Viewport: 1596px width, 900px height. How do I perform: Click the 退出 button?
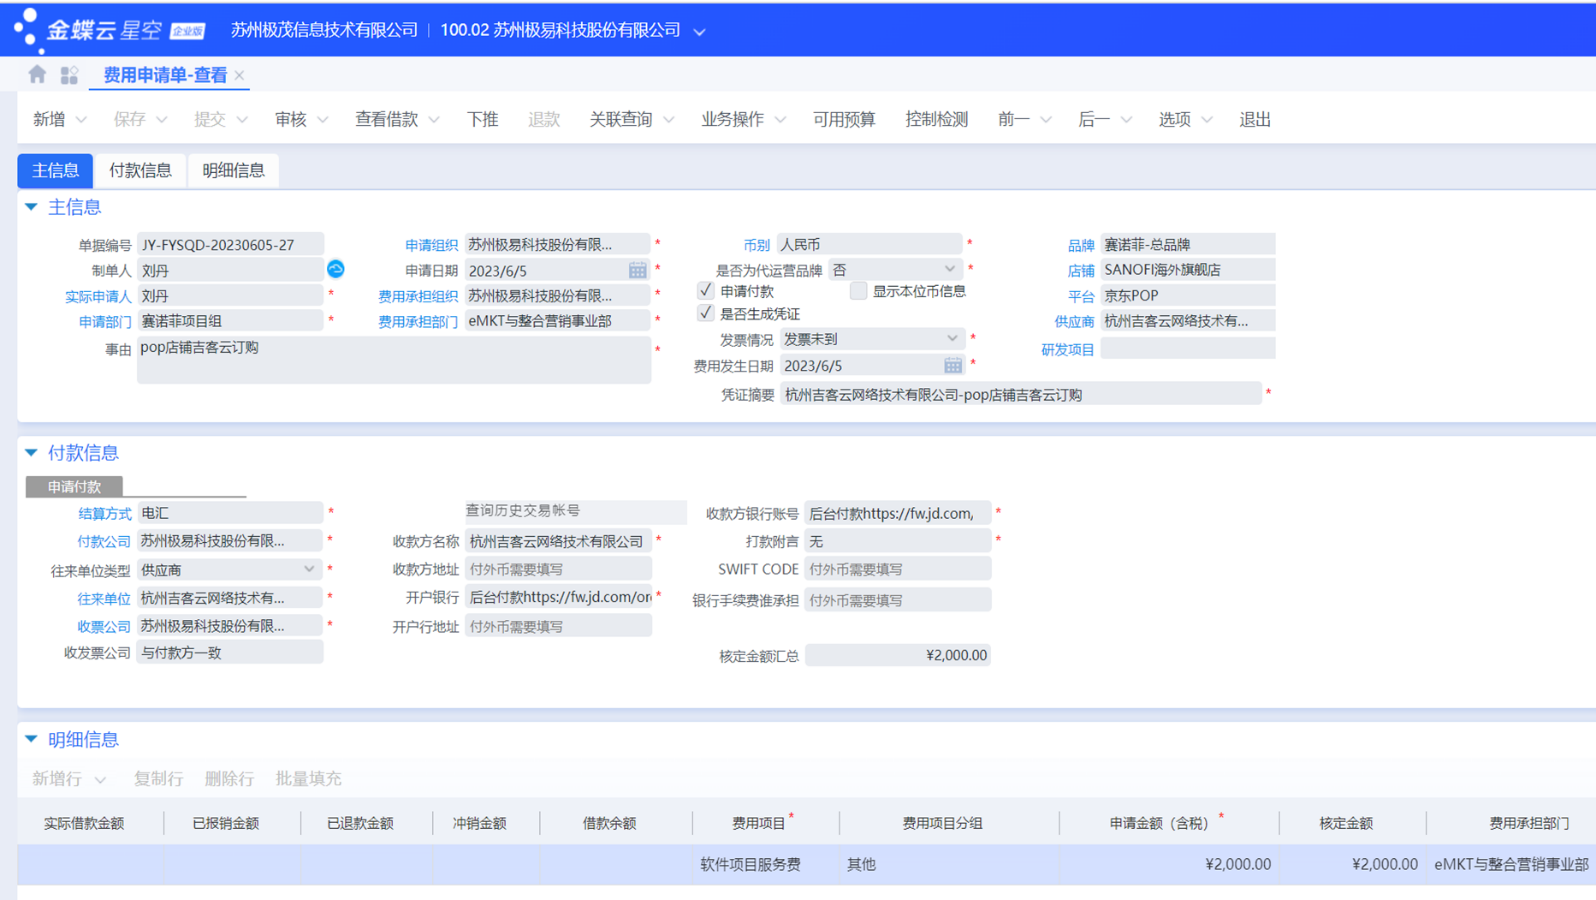[1255, 119]
